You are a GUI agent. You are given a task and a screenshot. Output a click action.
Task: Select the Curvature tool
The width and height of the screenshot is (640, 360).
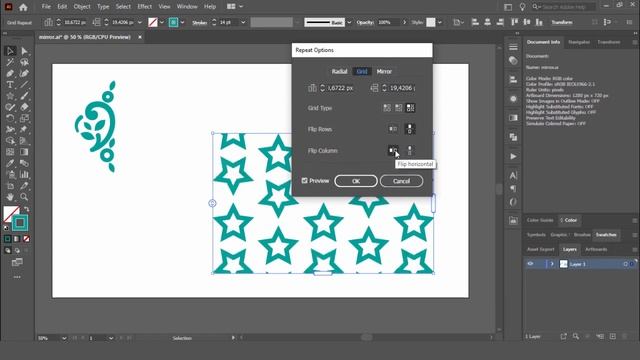pos(24,73)
